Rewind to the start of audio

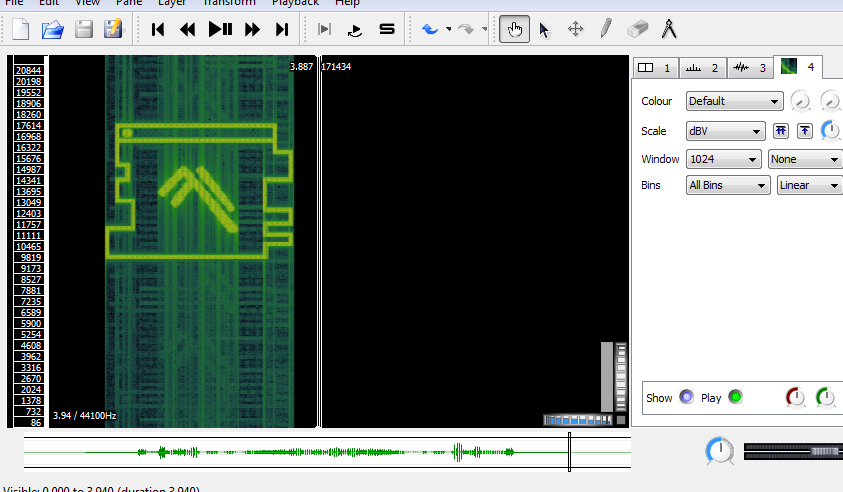[158, 30]
